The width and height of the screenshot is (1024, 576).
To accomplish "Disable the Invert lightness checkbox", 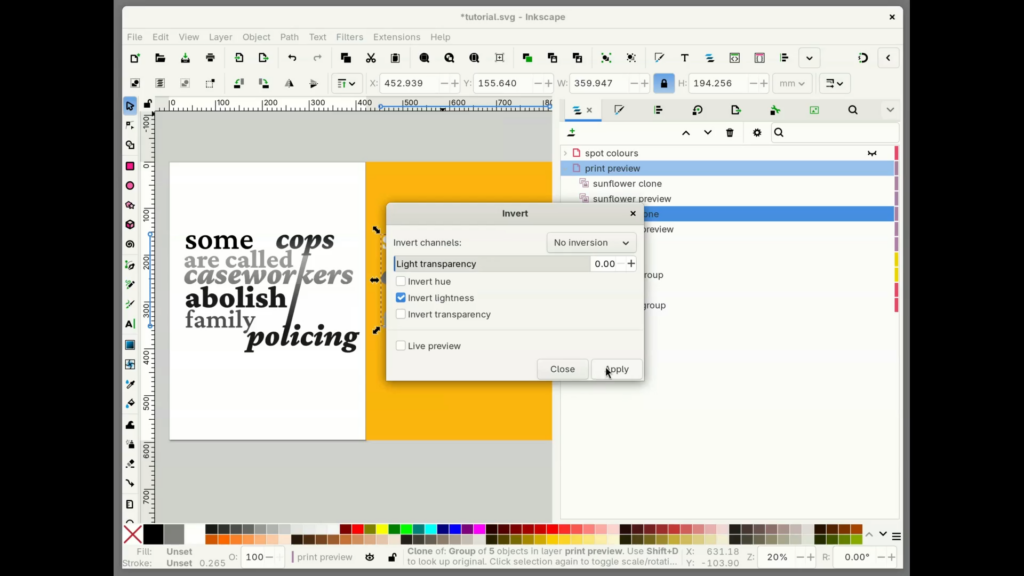I will pyautogui.click(x=401, y=297).
